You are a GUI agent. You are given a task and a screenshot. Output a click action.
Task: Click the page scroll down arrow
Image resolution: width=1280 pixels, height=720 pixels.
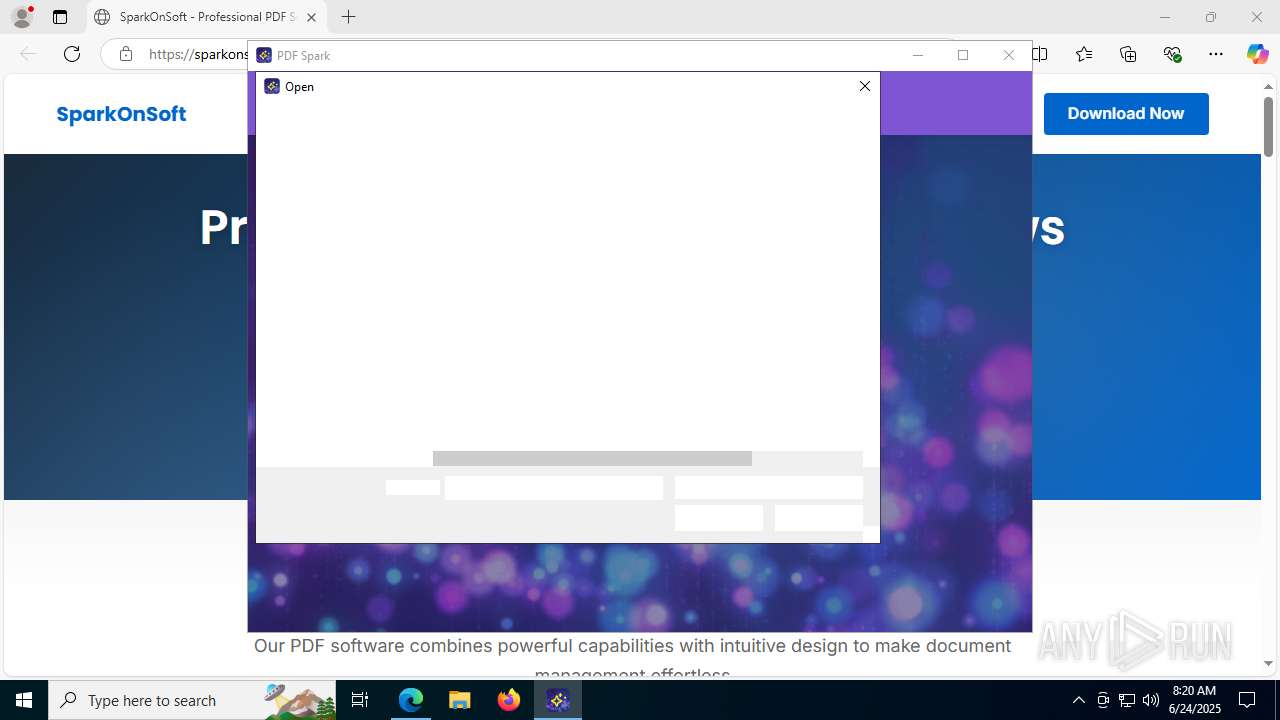pos(1268,663)
